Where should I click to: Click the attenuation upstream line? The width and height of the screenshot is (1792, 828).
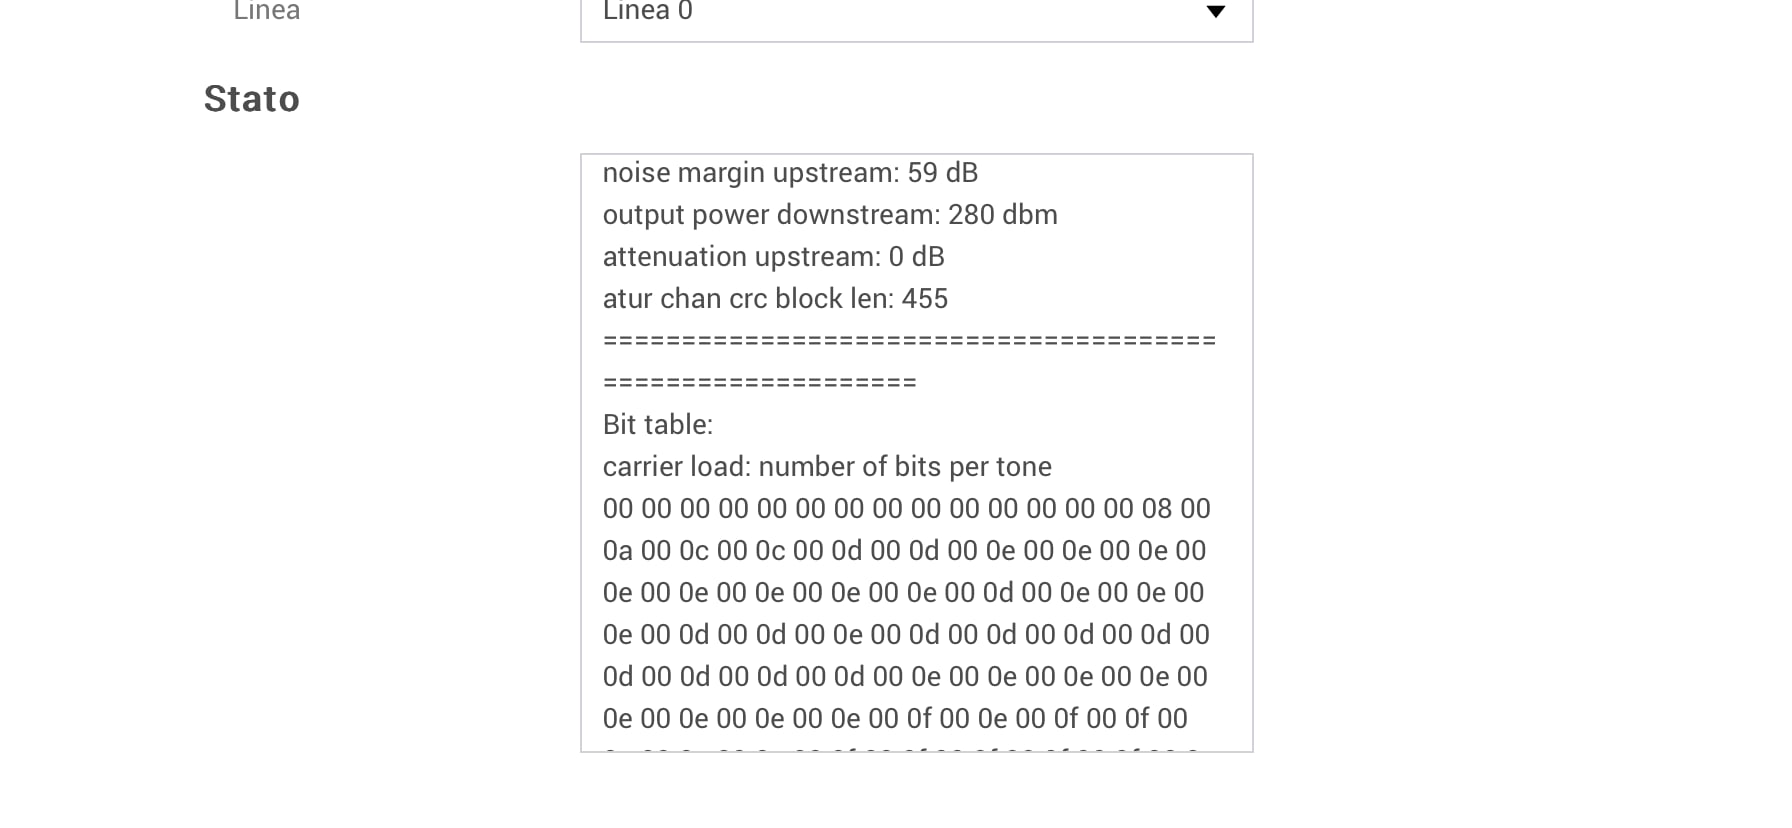(x=773, y=257)
